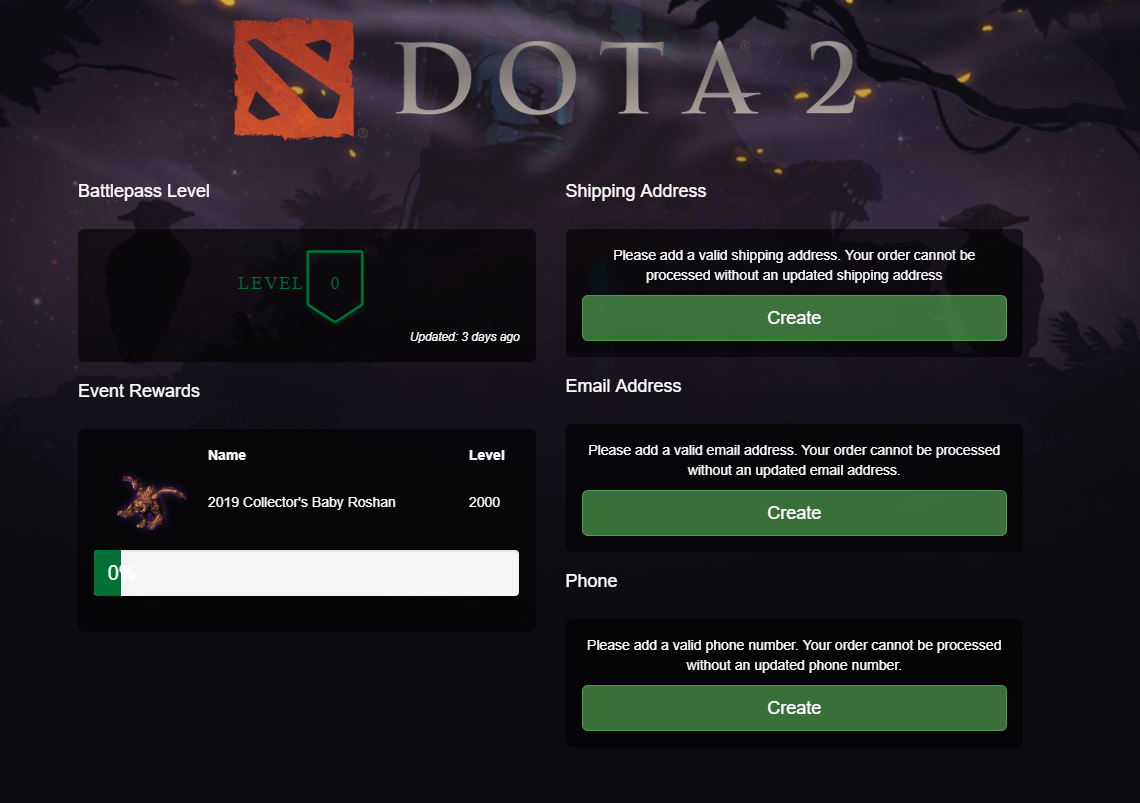The image size is (1140, 803).
Task: Click the shipping address warning message
Action: pyautogui.click(x=794, y=265)
